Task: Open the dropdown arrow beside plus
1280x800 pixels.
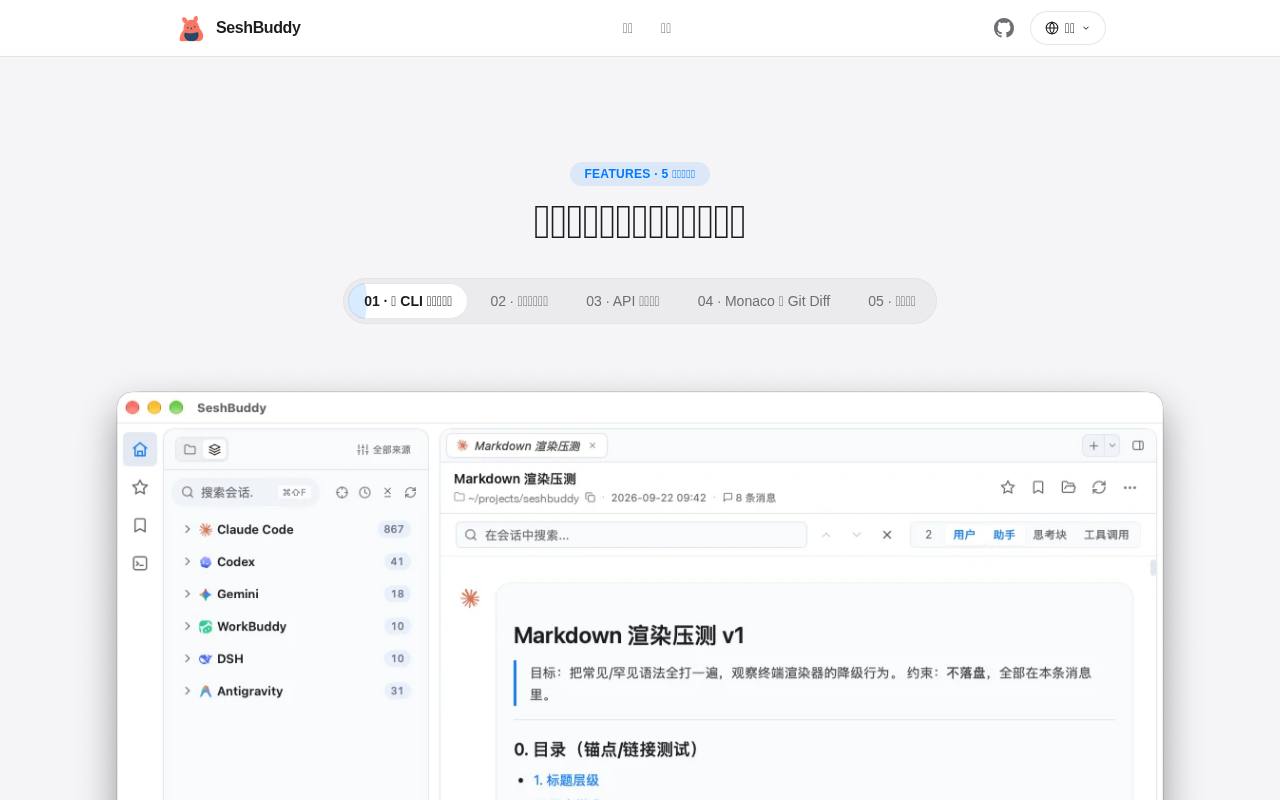Action: click(x=1112, y=445)
